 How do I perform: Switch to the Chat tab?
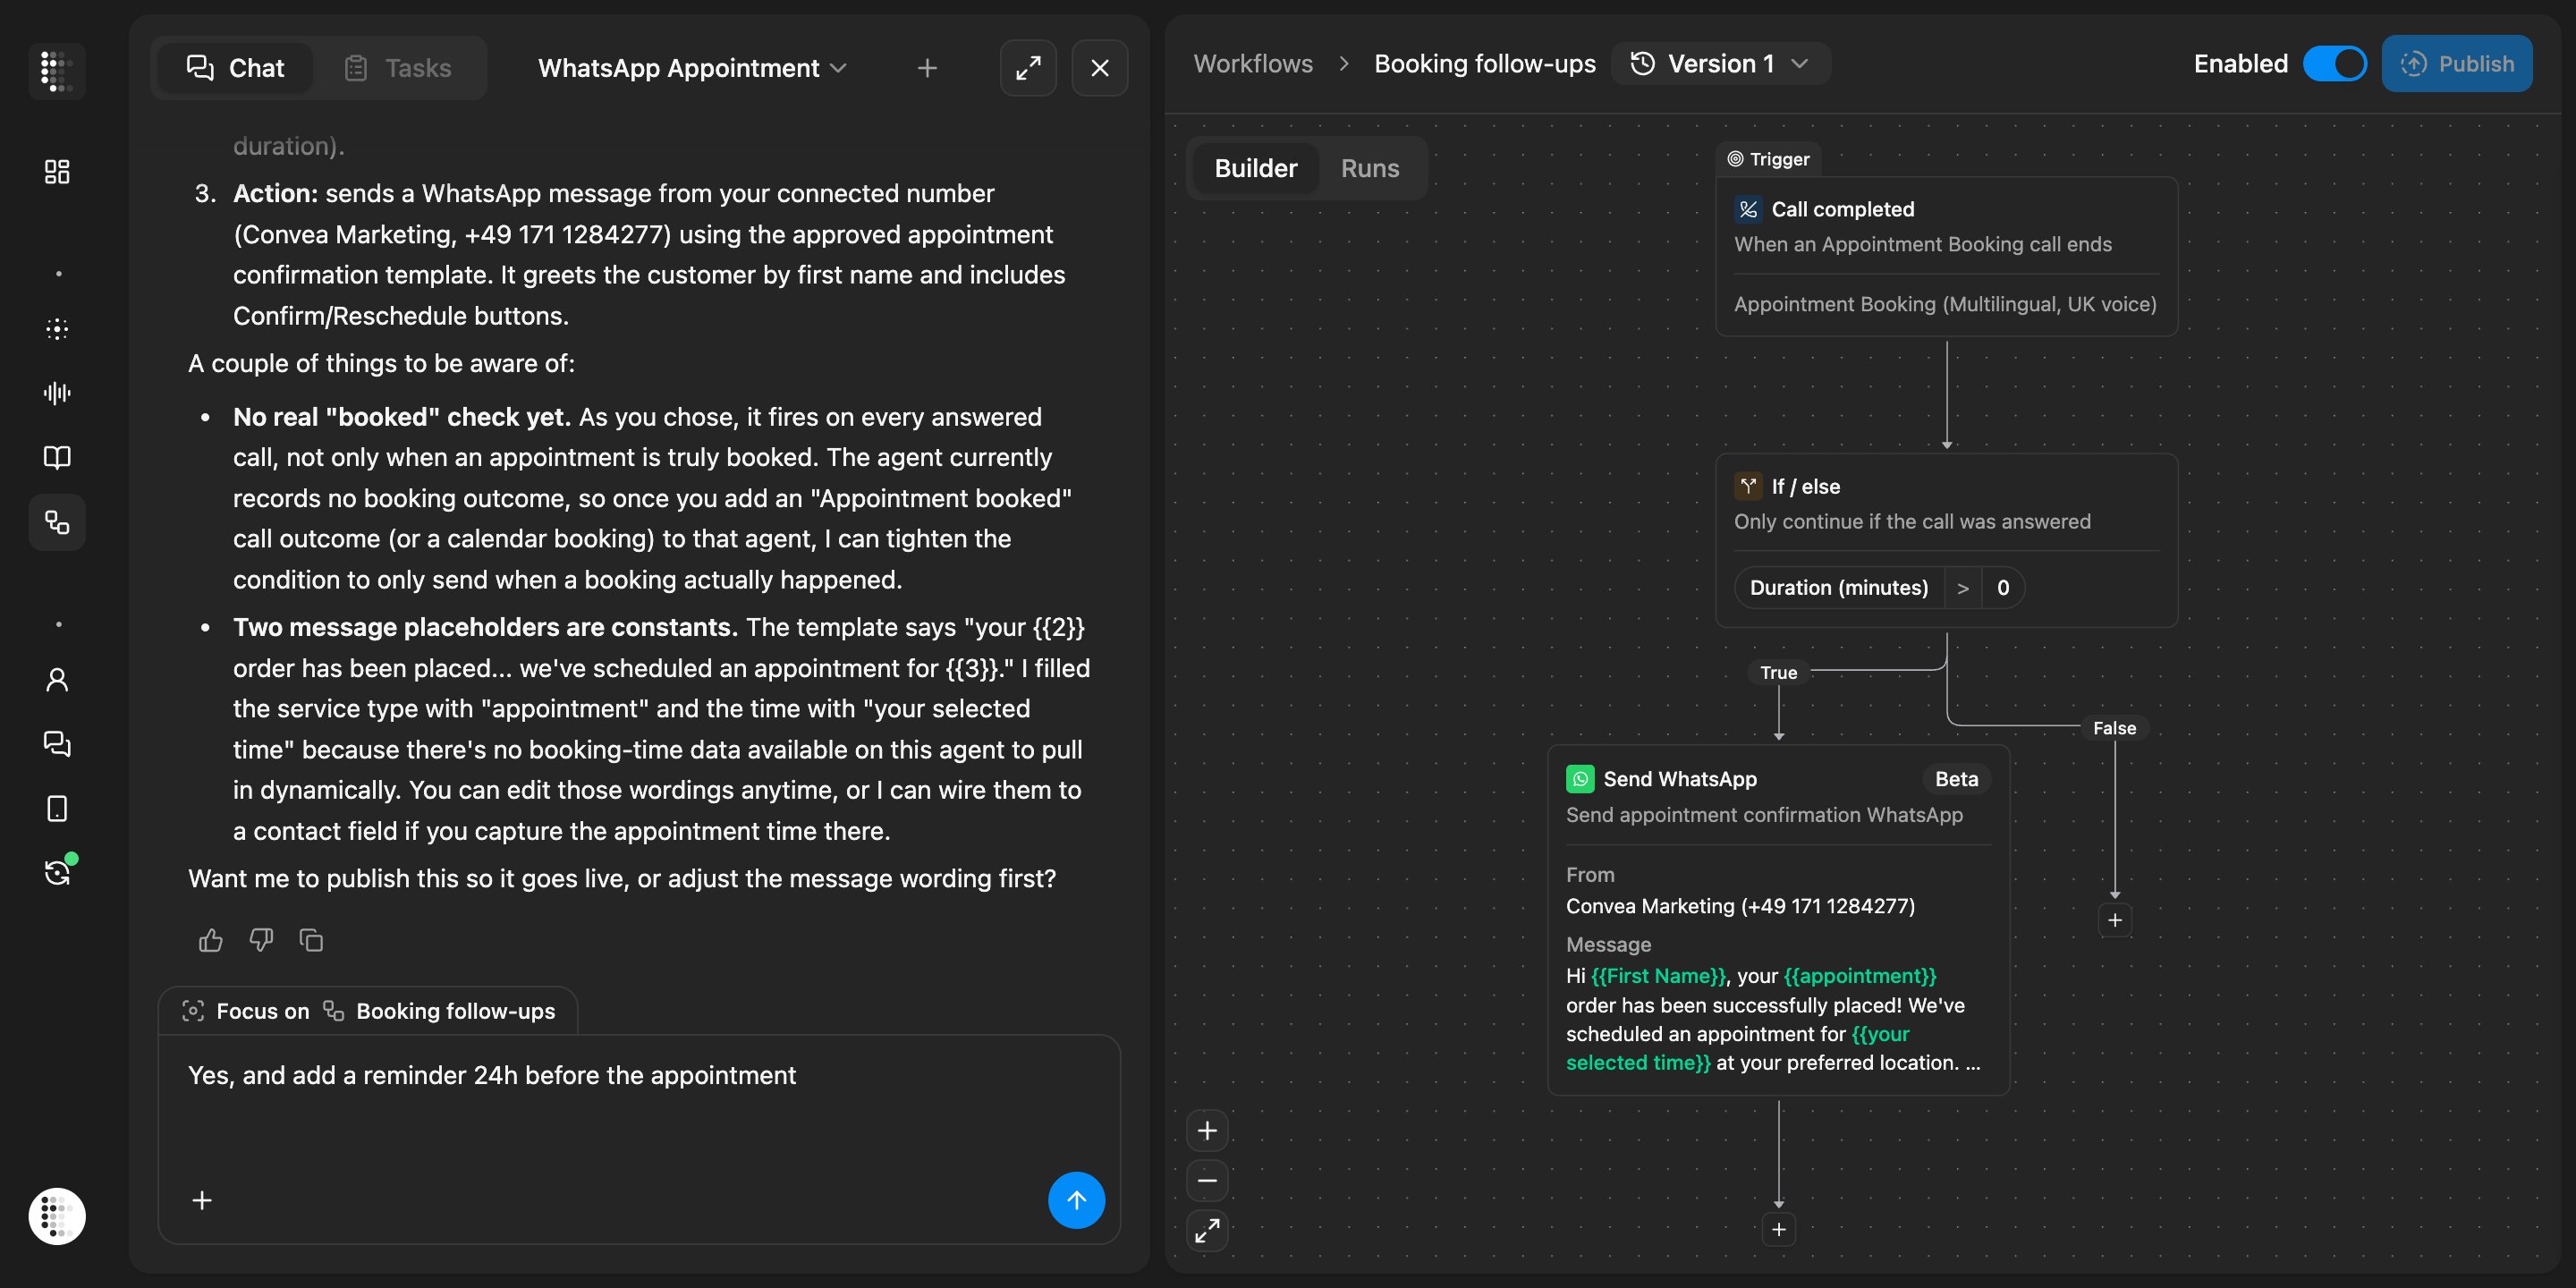tap(236, 68)
